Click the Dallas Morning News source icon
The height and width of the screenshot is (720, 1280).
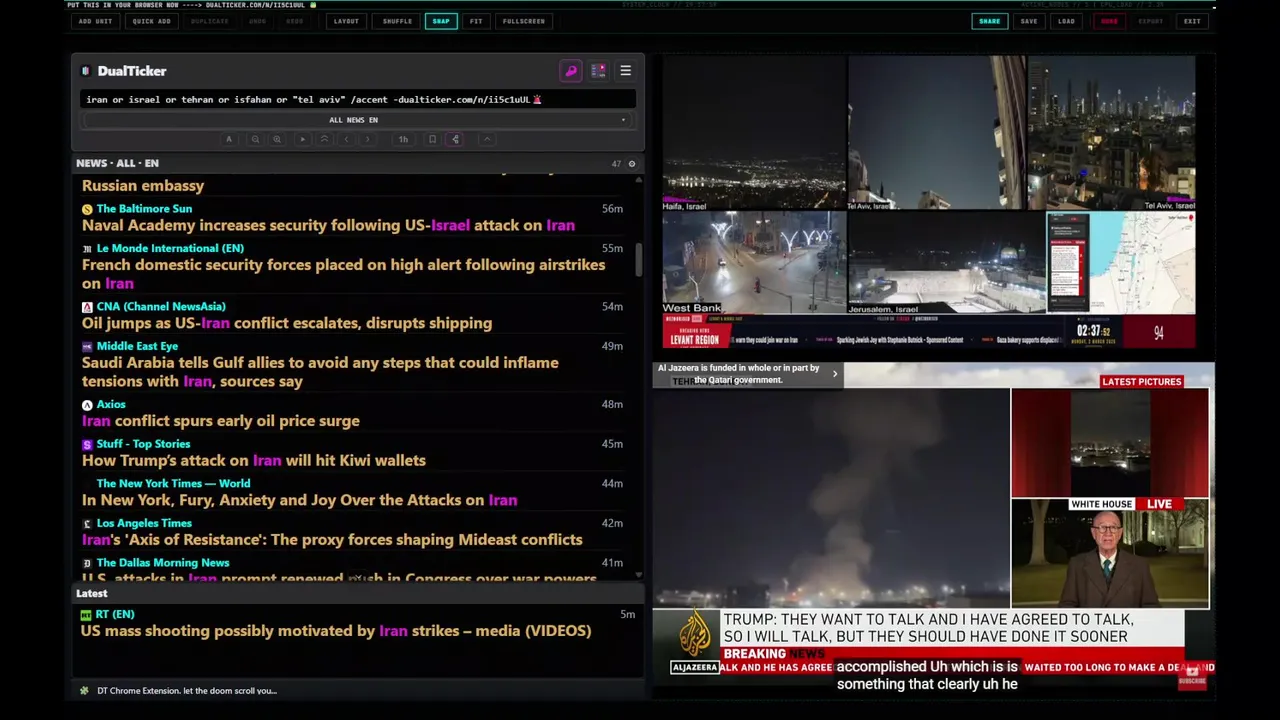[x=87, y=563]
